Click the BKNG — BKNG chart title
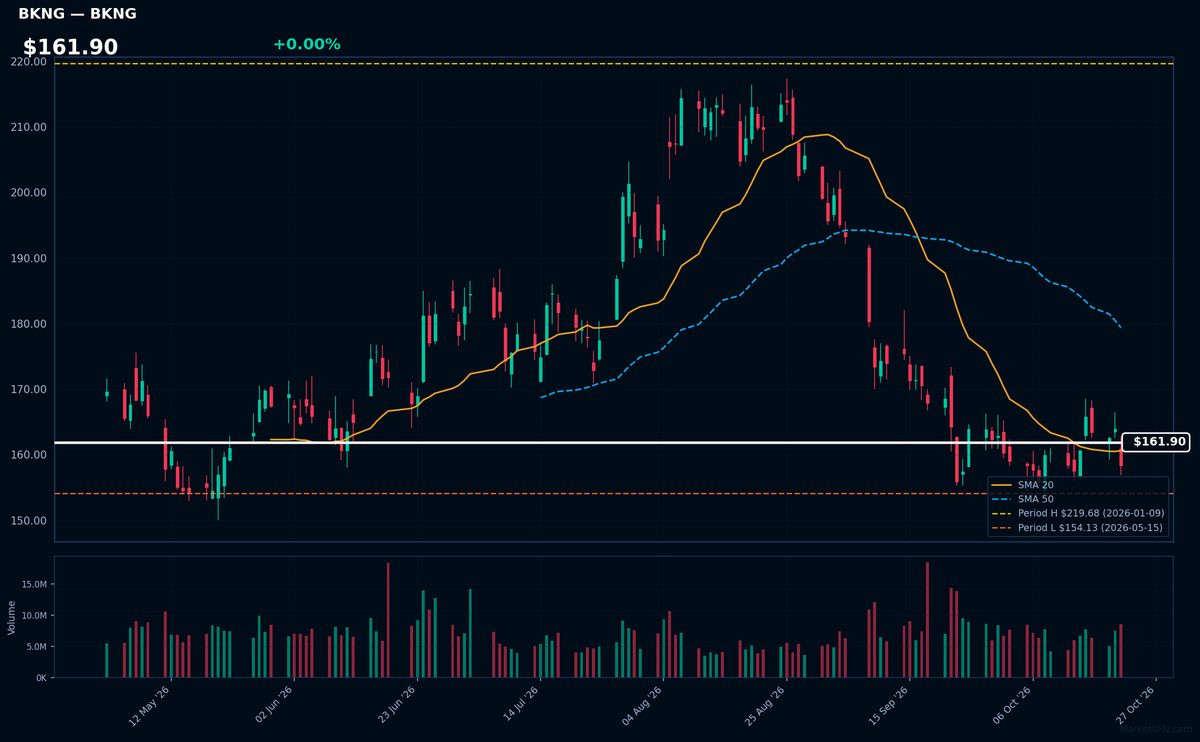Image resolution: width=1200 pixels, height=742 pixels. [77, 14]
